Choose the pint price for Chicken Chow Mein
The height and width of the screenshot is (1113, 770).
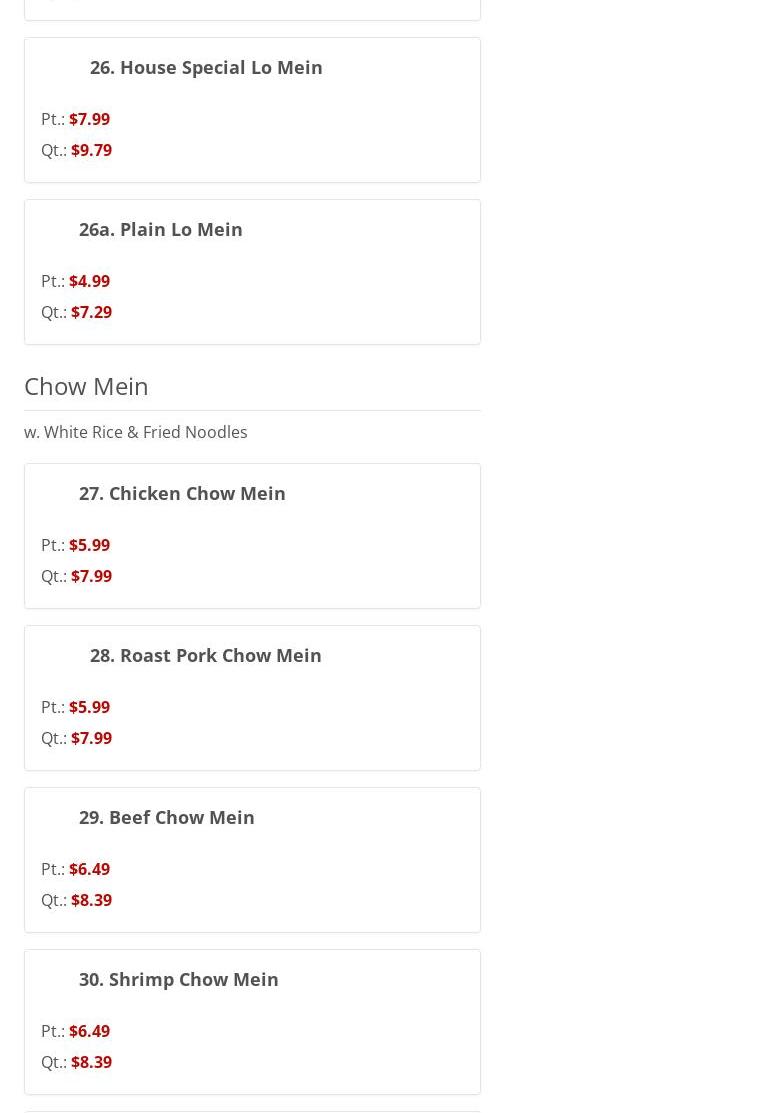[x=89, y=545]
